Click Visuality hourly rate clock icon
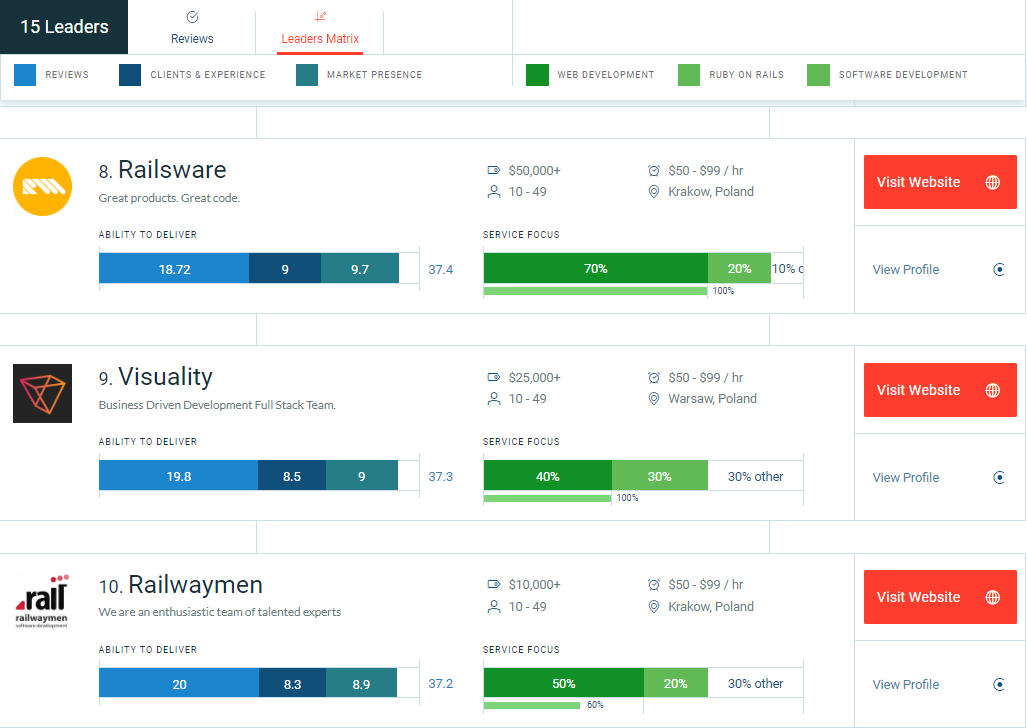Screen dimensions: 1027x728 coord(654,377)
